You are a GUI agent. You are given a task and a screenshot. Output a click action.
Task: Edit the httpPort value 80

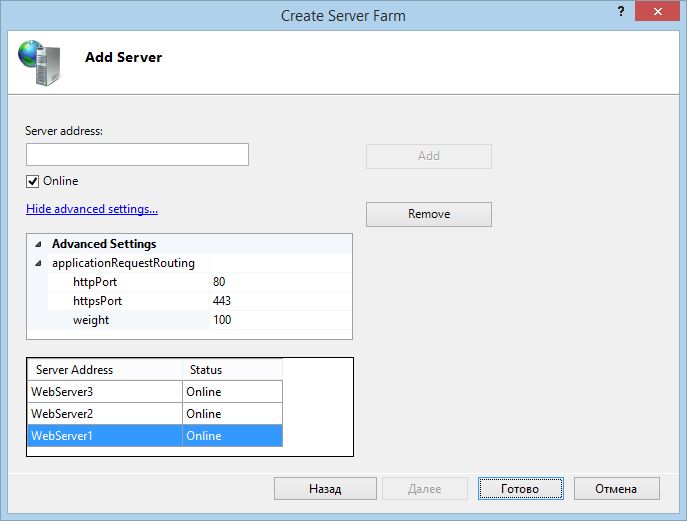pos(280,282)
